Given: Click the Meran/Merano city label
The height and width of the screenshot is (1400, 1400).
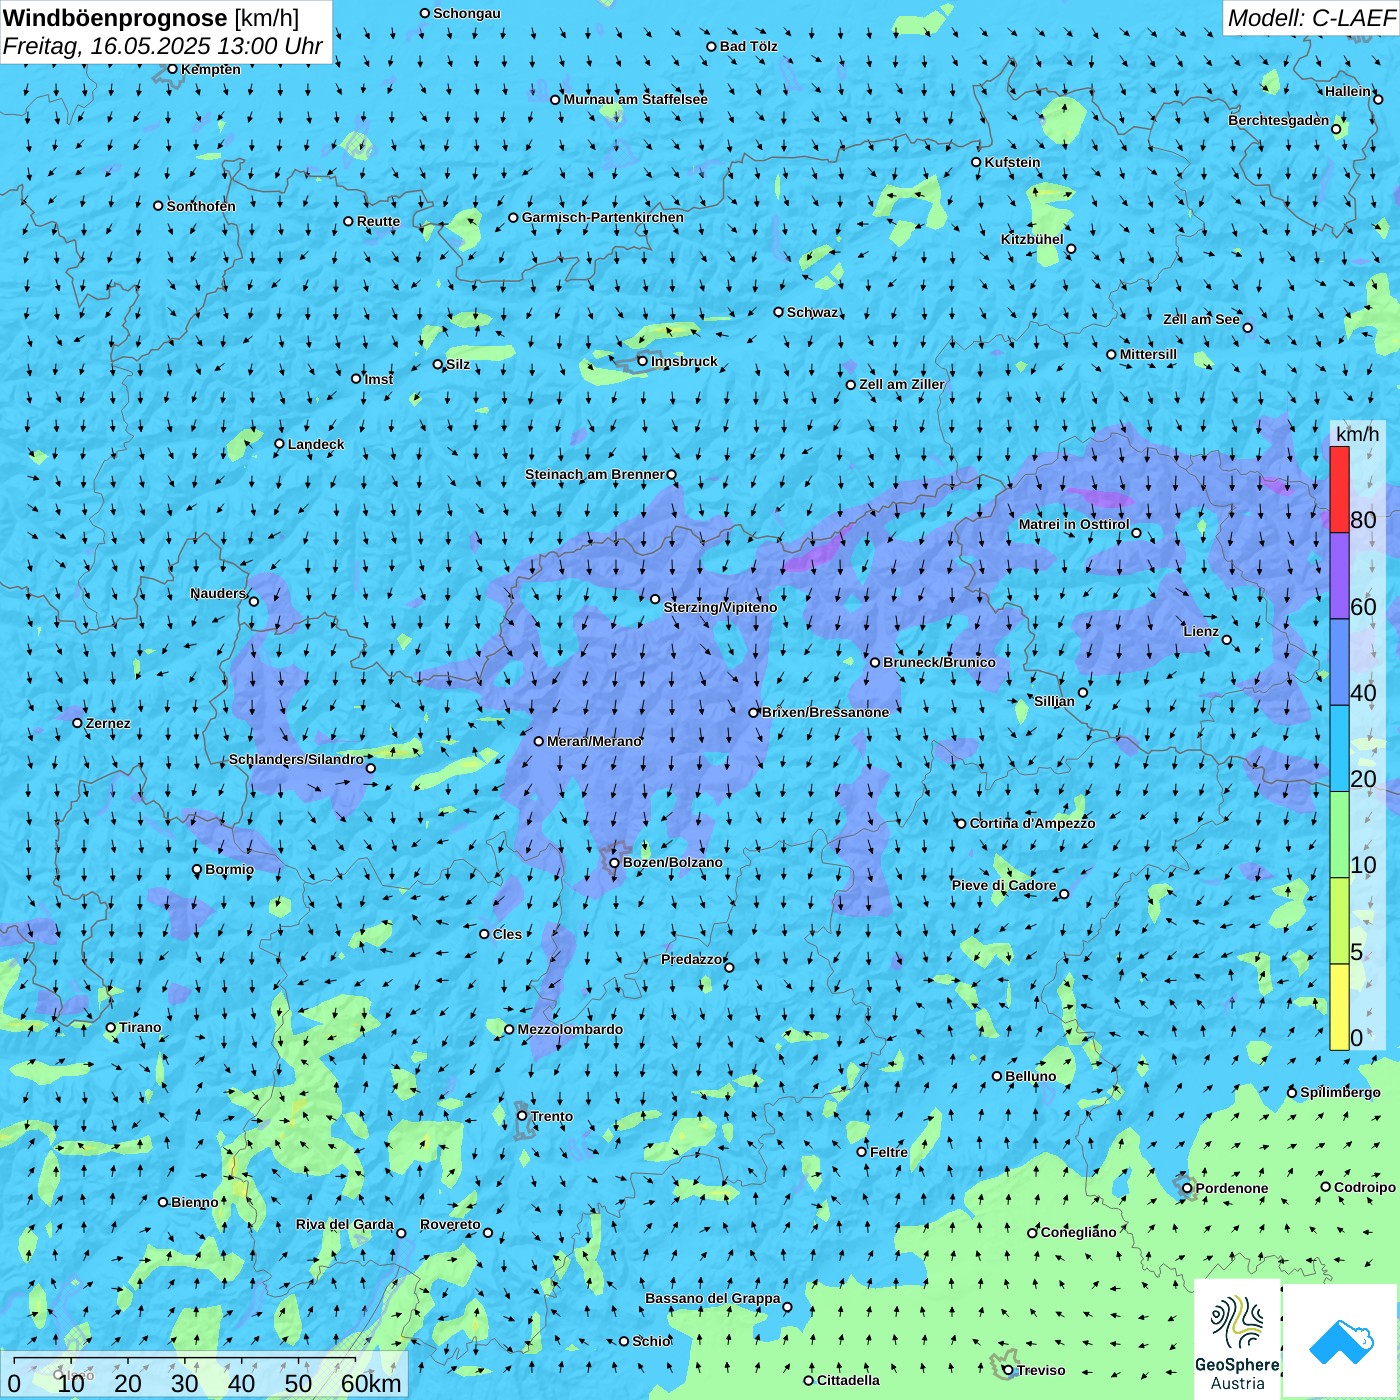Looking at the screenshot, I should tap(594, 741).
